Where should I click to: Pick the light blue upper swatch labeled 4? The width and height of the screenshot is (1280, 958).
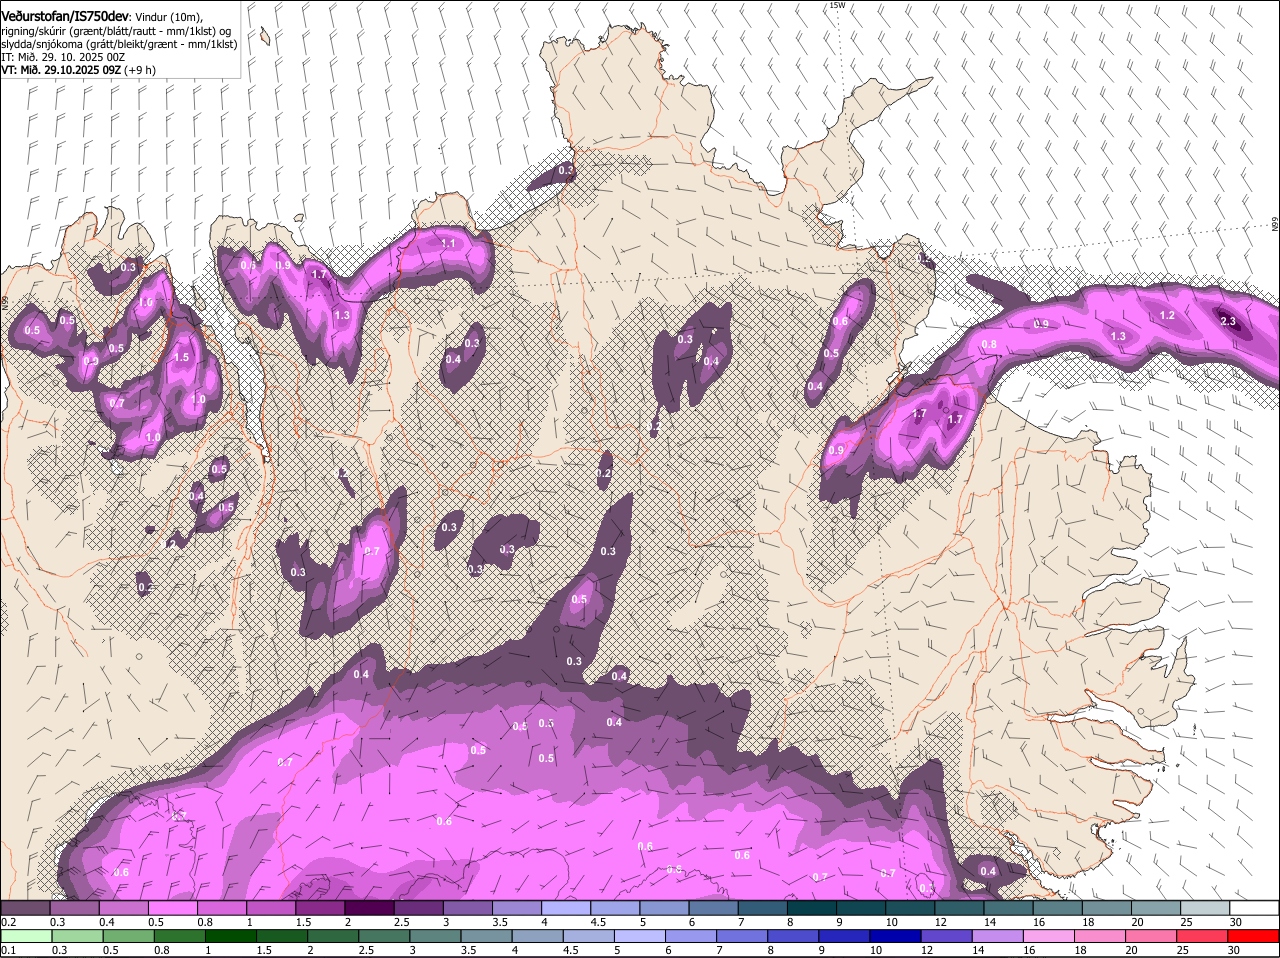tap(566, 907)
